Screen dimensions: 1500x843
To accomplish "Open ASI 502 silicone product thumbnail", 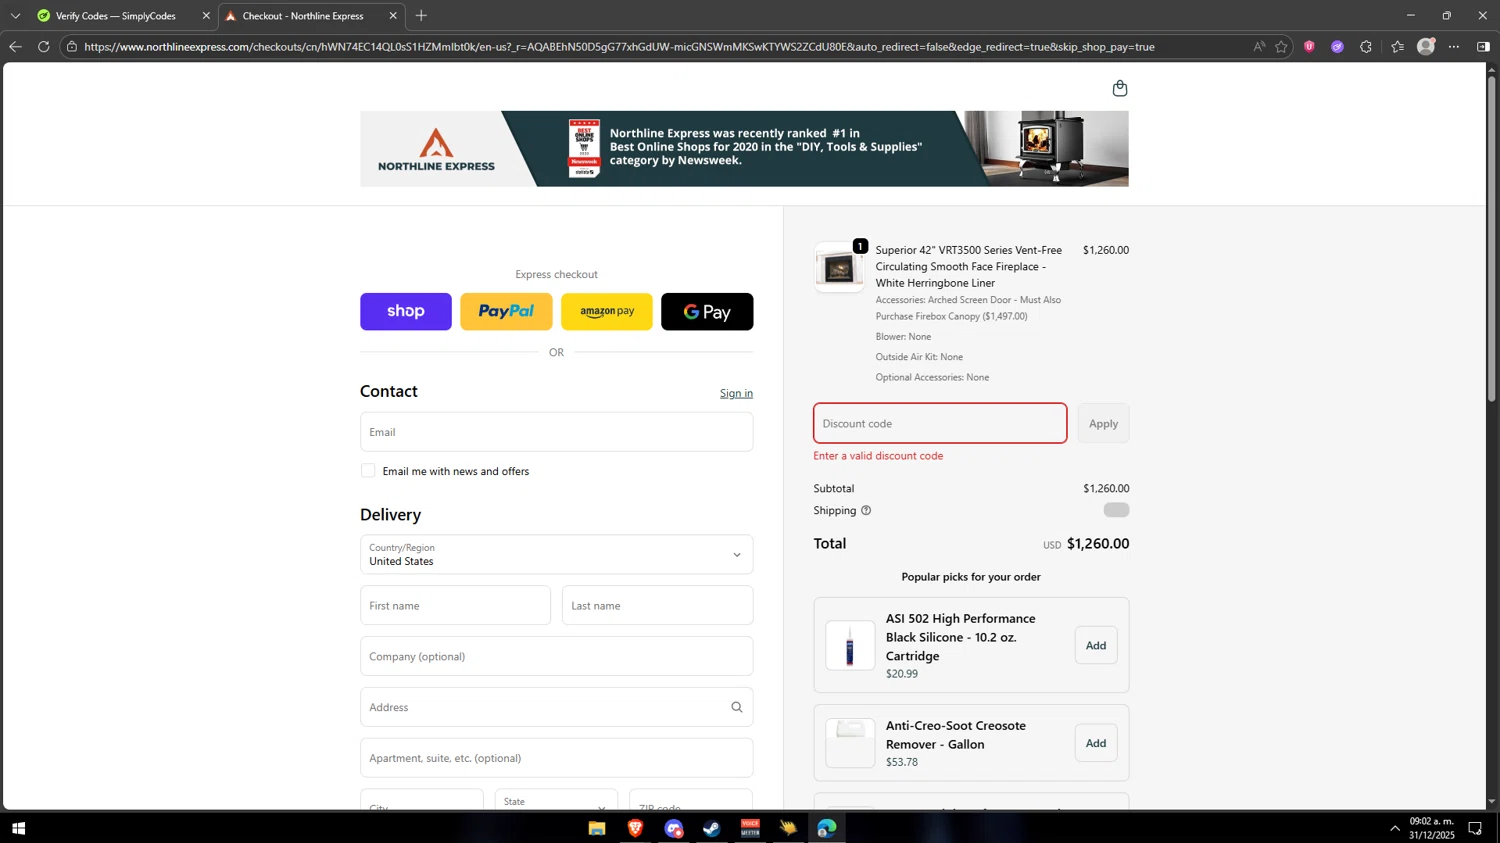I will [x=850, y=645].
